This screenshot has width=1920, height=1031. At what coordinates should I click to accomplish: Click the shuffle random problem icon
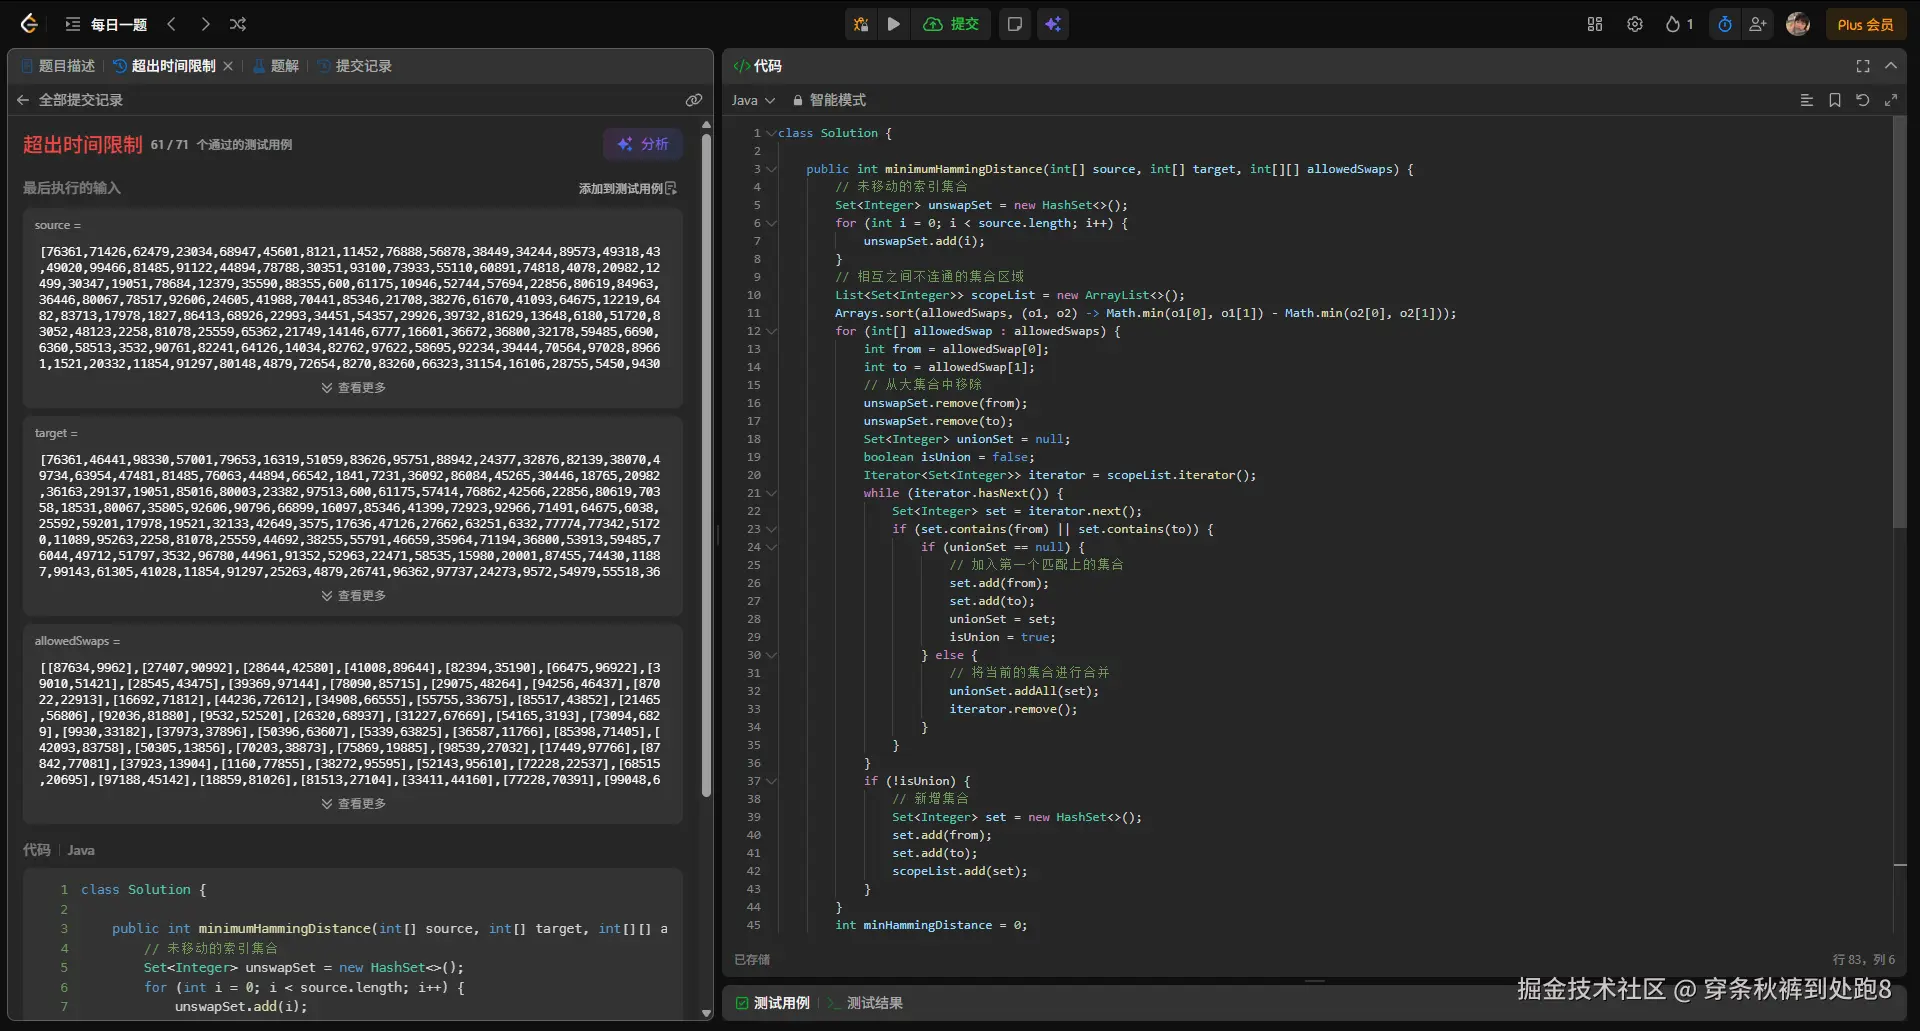[x=238, y=24]
